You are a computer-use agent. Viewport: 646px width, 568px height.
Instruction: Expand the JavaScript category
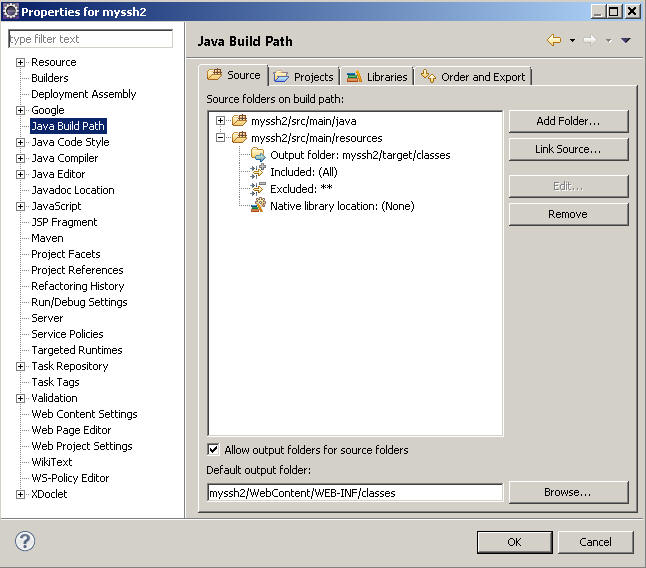[x=20, y=206]
